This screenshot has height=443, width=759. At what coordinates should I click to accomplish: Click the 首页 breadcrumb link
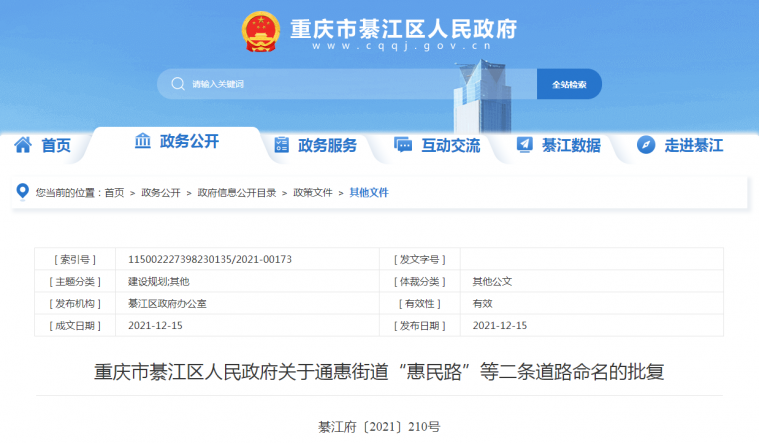click(x=114, y=192)
